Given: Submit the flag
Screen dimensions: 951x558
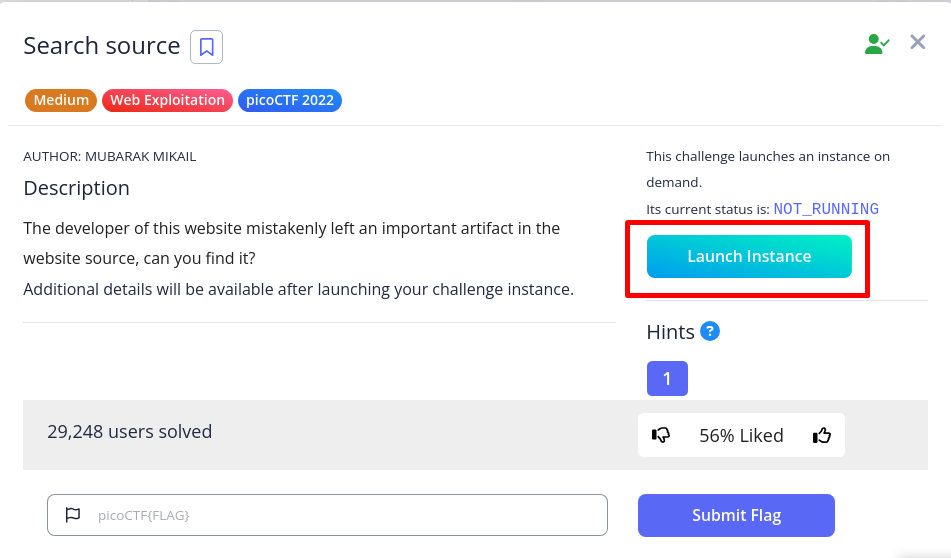Looking at the screenshot, I should pyautogui.click(x=736, y=516).
